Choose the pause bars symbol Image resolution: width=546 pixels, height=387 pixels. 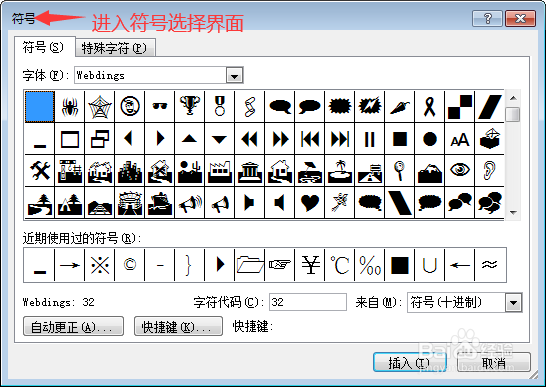tap(369, 139)
